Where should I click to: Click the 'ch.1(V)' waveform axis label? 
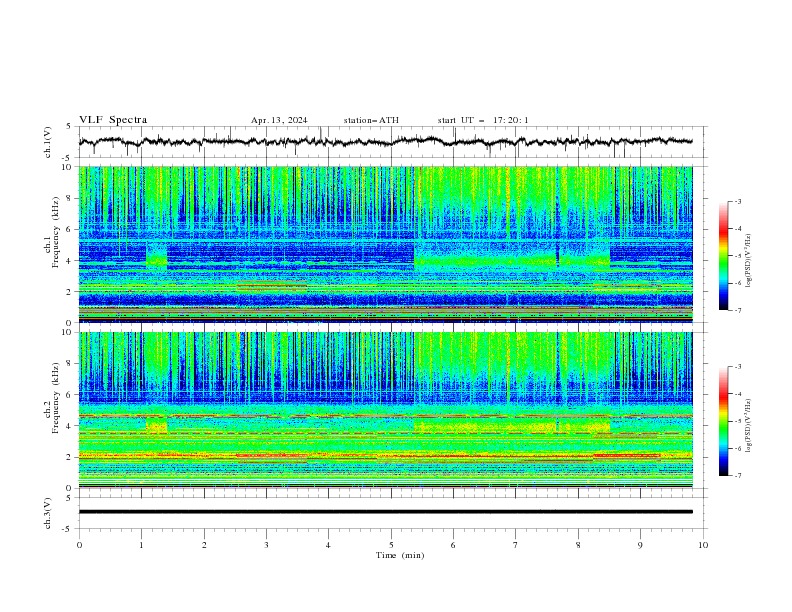pos(48,142)
